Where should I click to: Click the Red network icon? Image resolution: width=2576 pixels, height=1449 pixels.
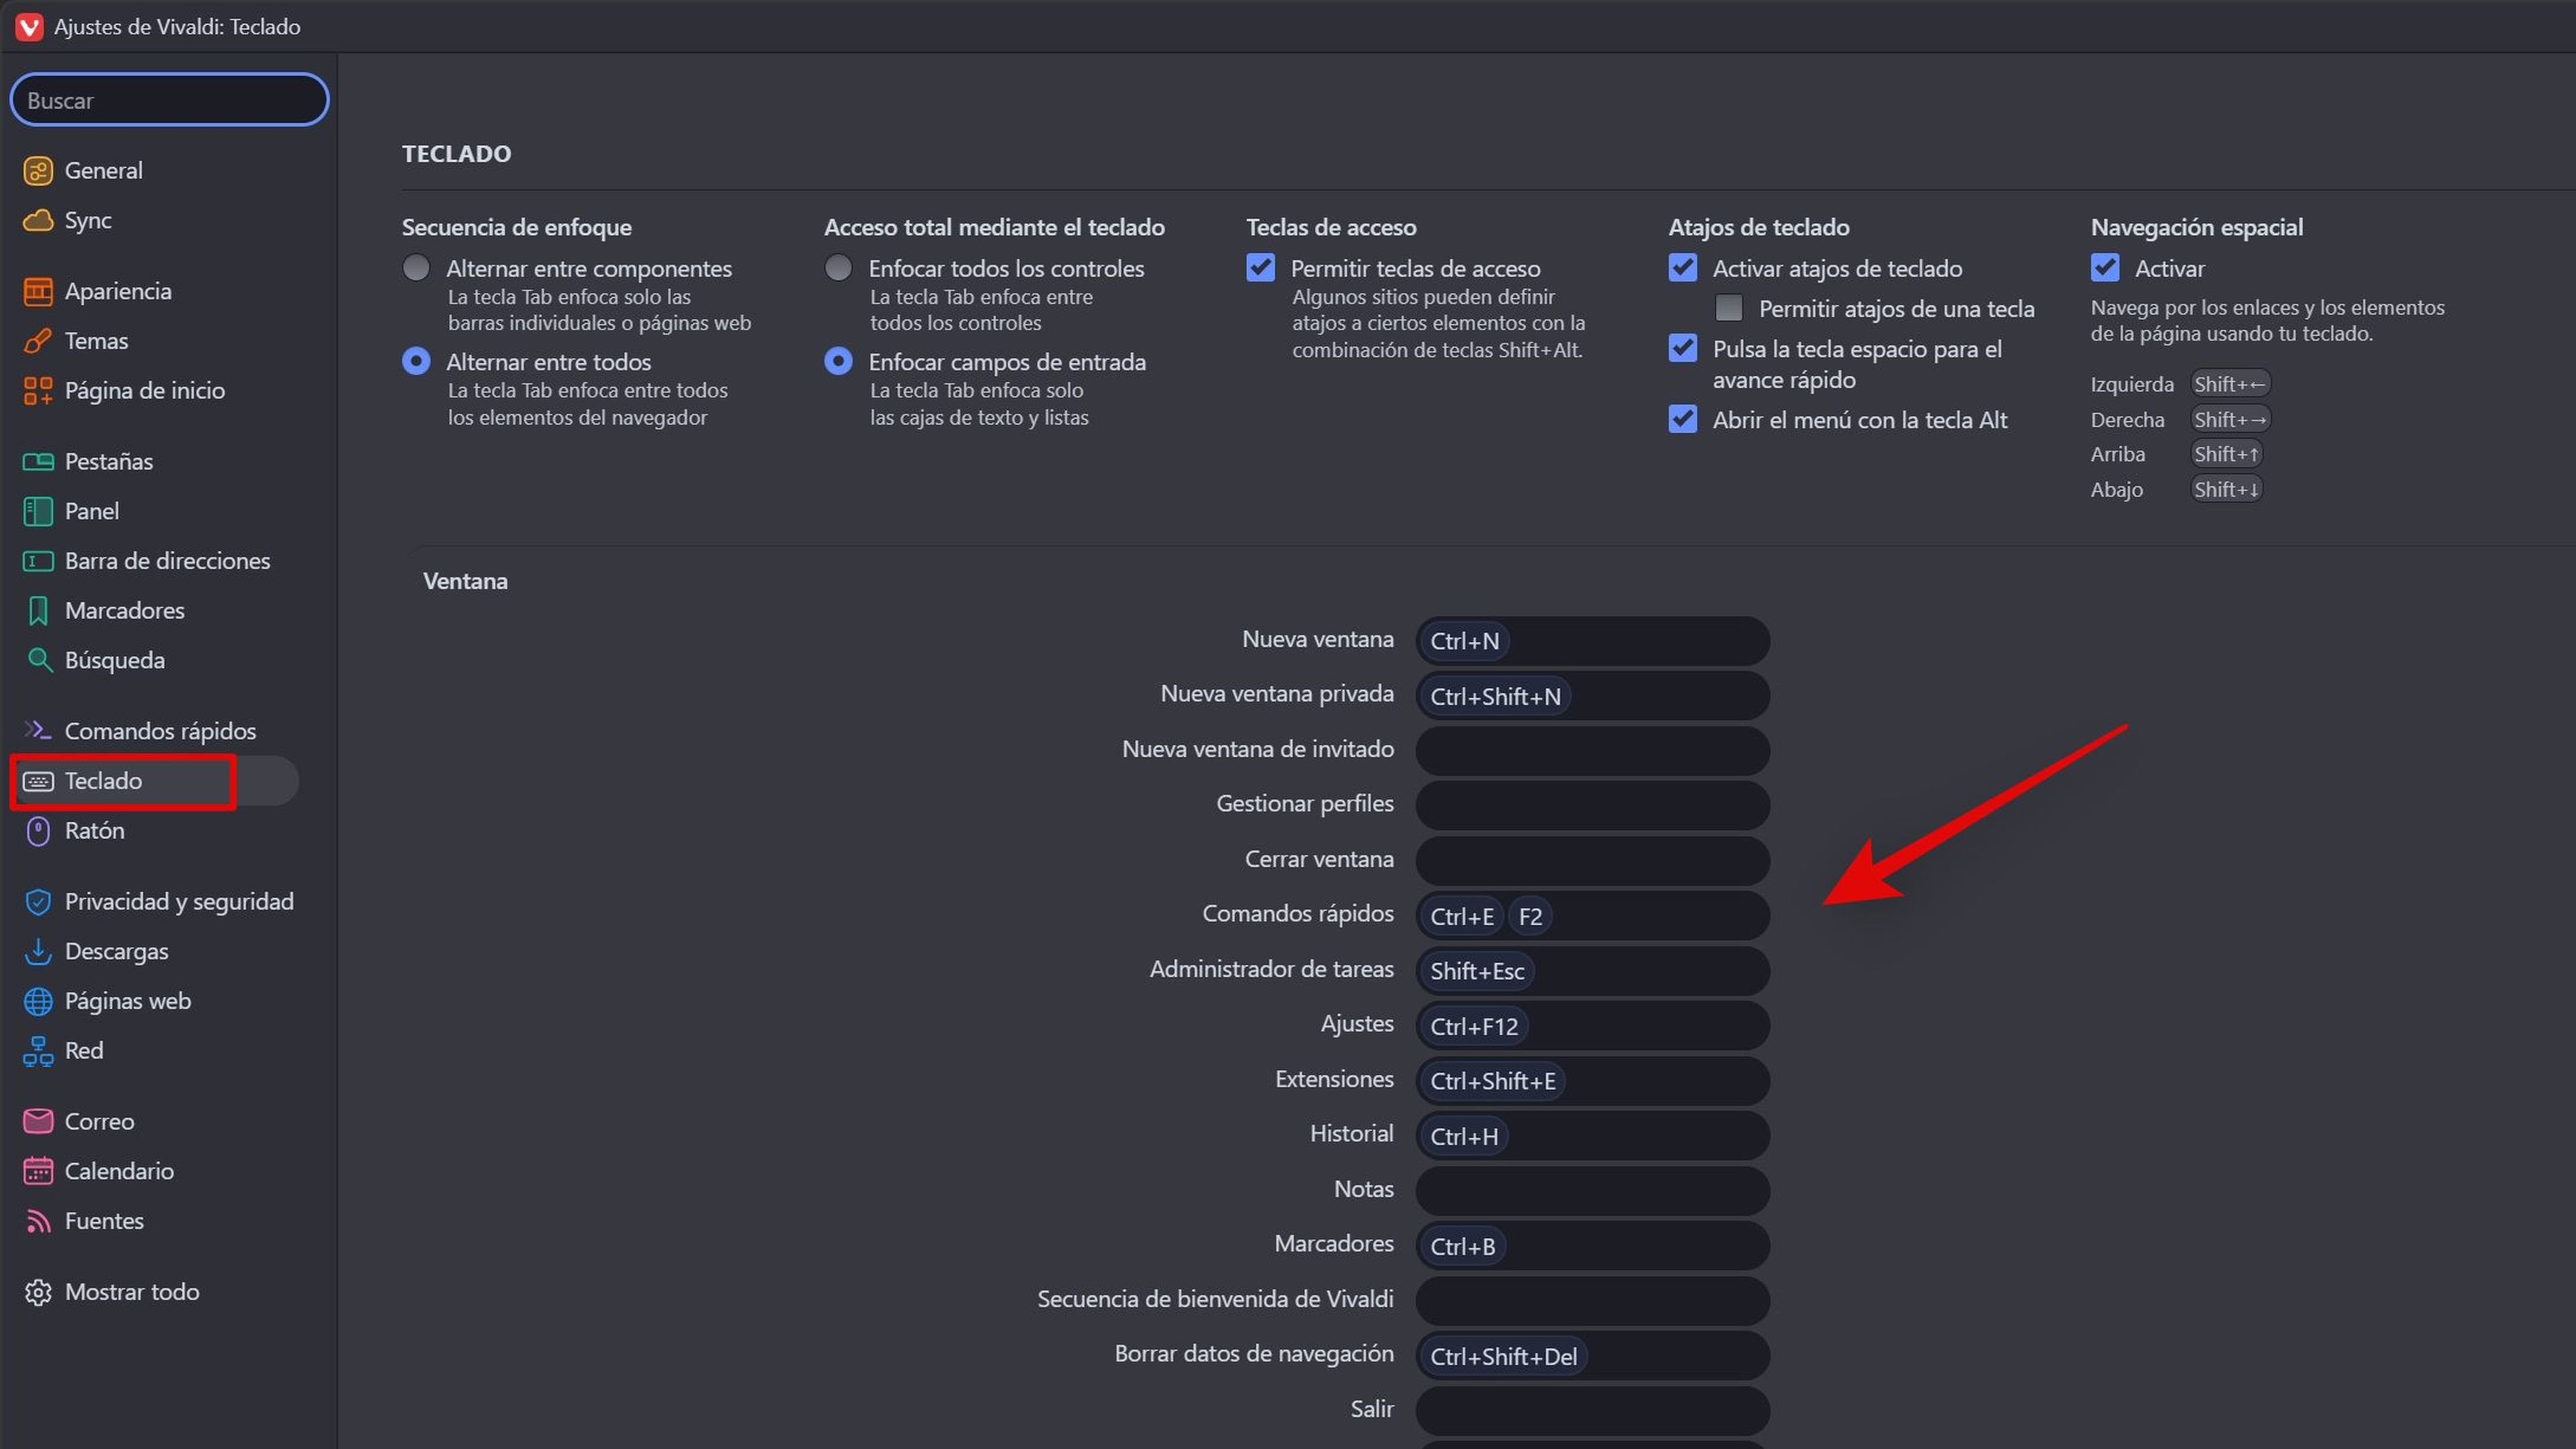[38, 1051]
